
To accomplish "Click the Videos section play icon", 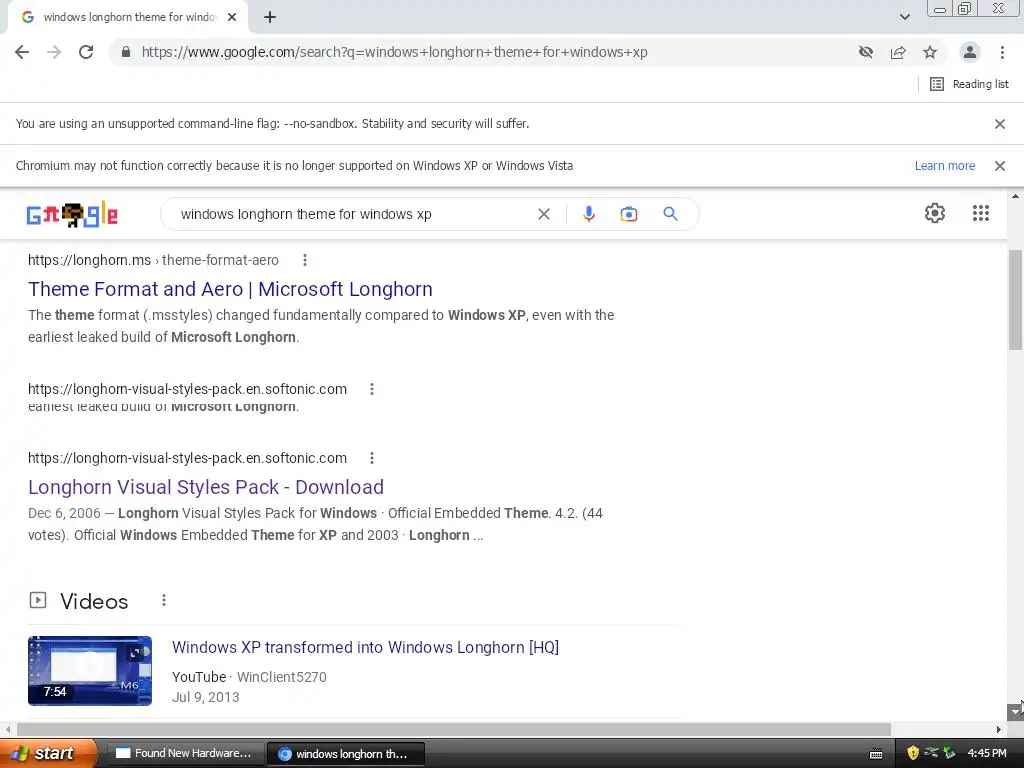I will point(38,600).
